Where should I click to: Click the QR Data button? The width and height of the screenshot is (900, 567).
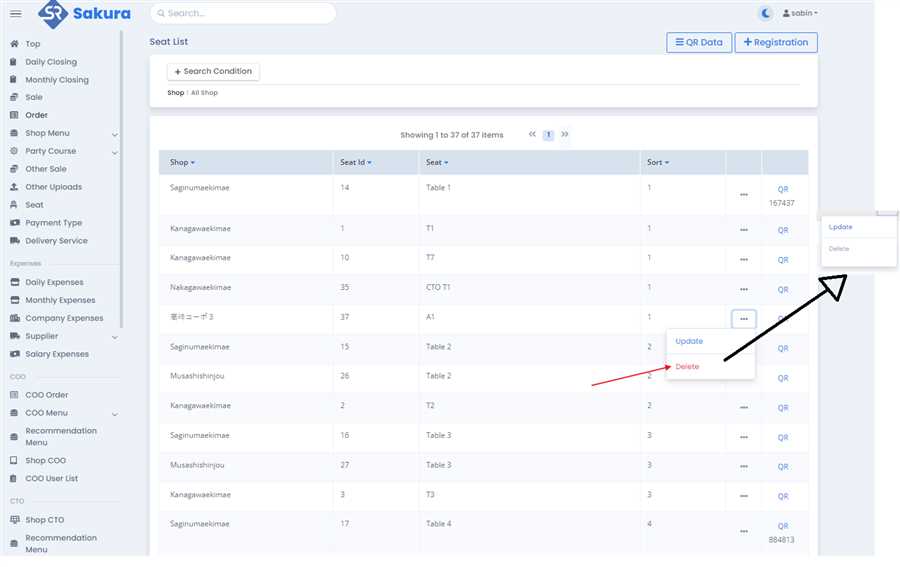[x=699, y=42]
